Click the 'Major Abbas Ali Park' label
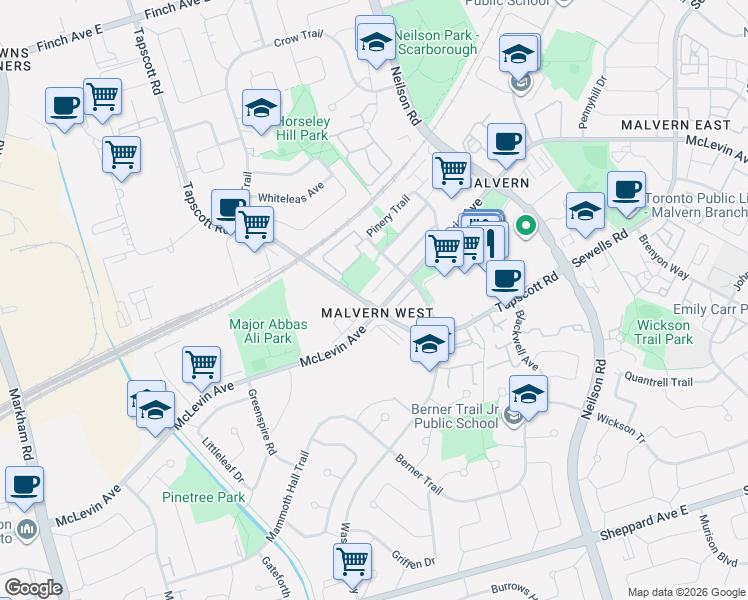748x600 pixels. [x=268, y=331]
